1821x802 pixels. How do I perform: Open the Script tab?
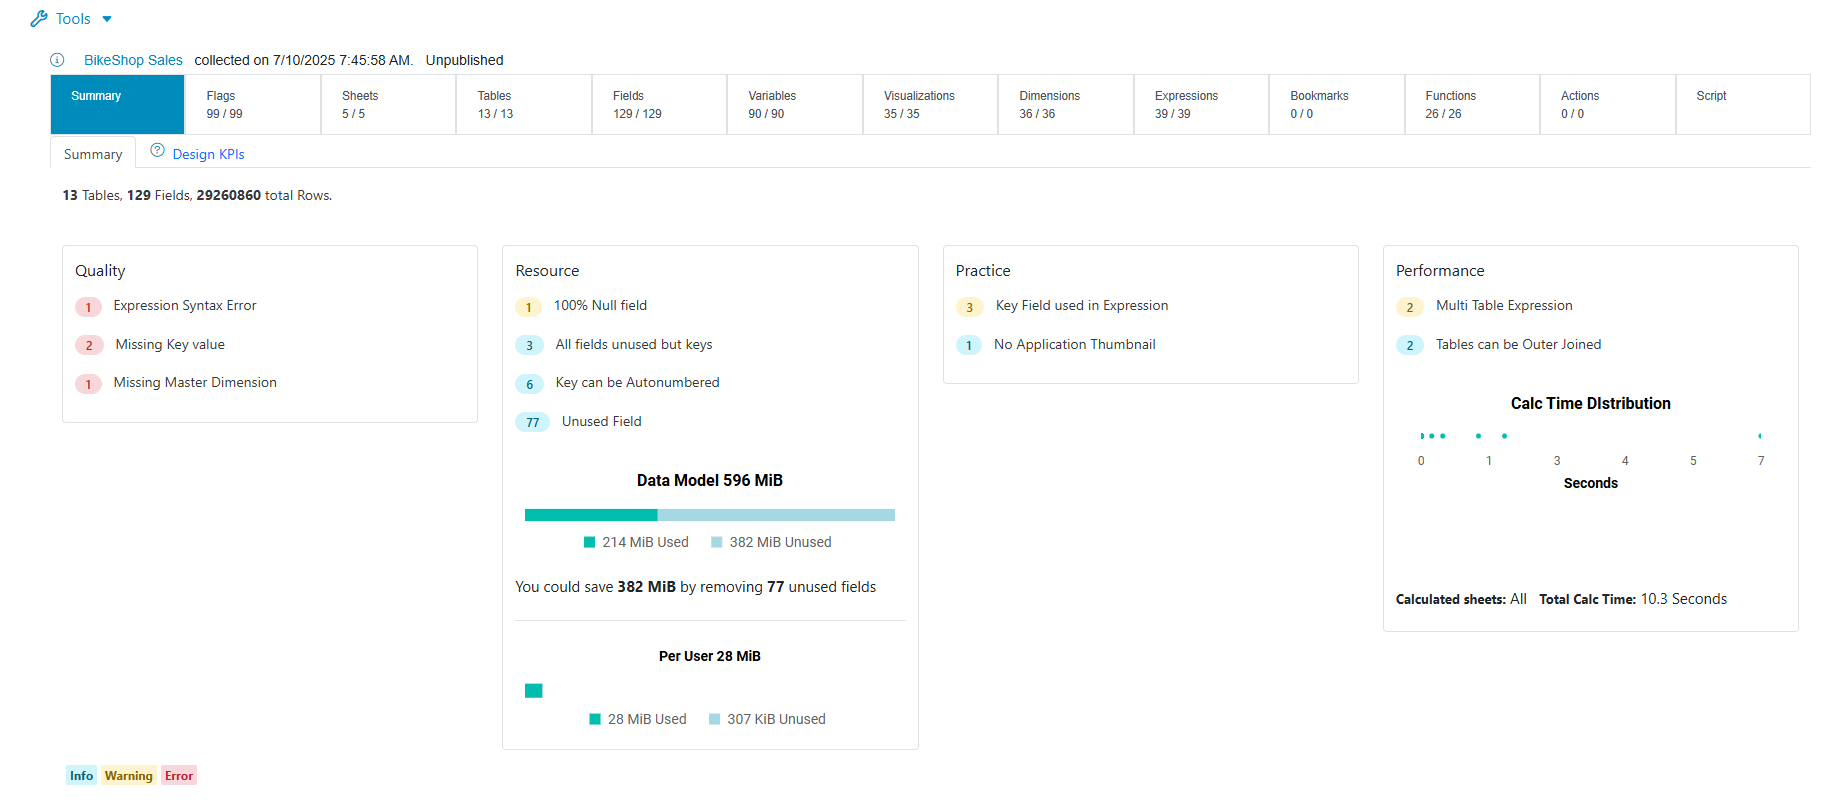(1742, 104)
